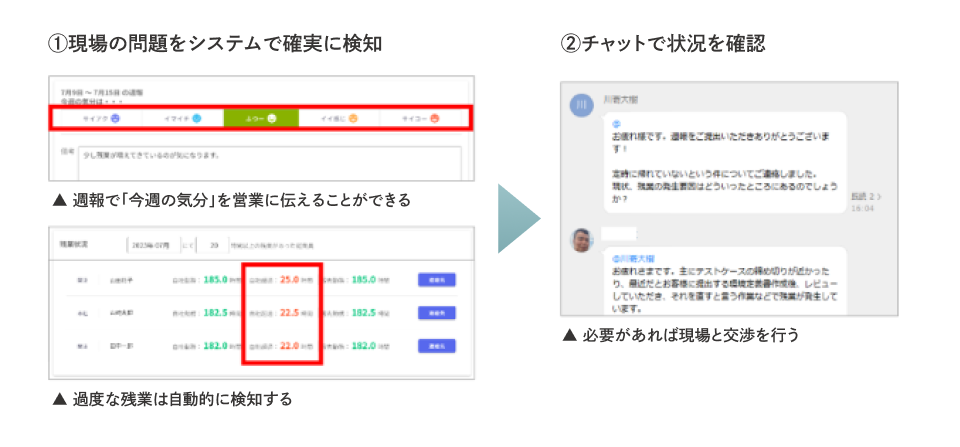Click the photo avatar in the chat

[581, 240]
